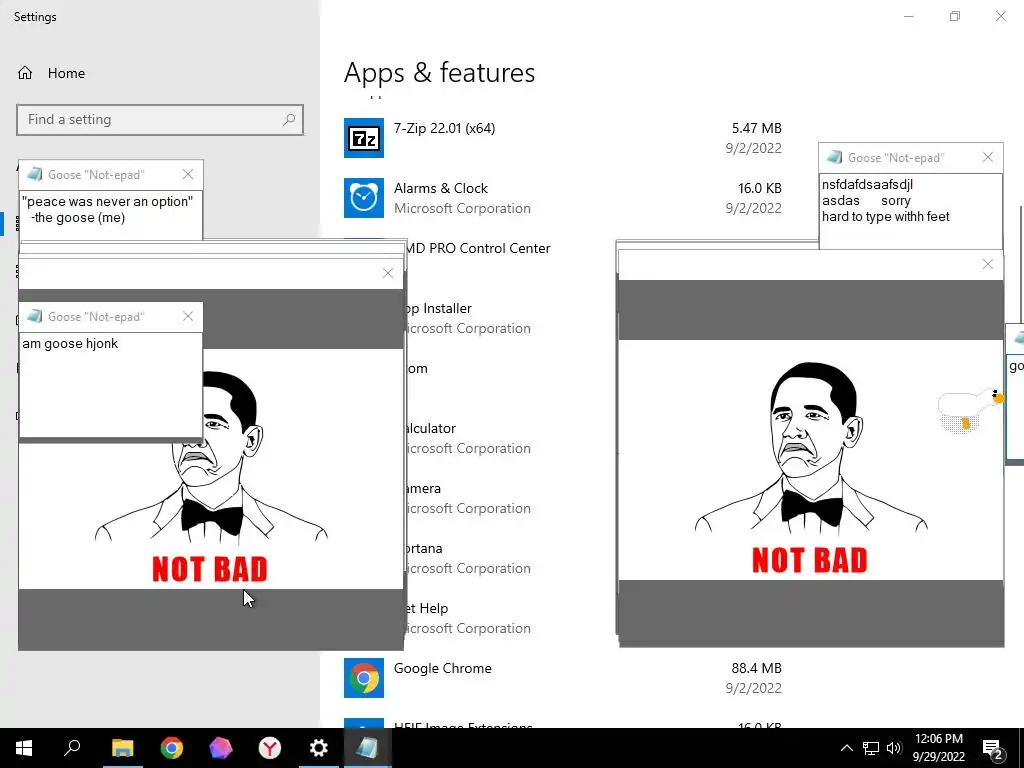The width and height of the screenshot is (1024, 768).
Task: Click the left NOT BAD meme image
Action: coord(211,469)
